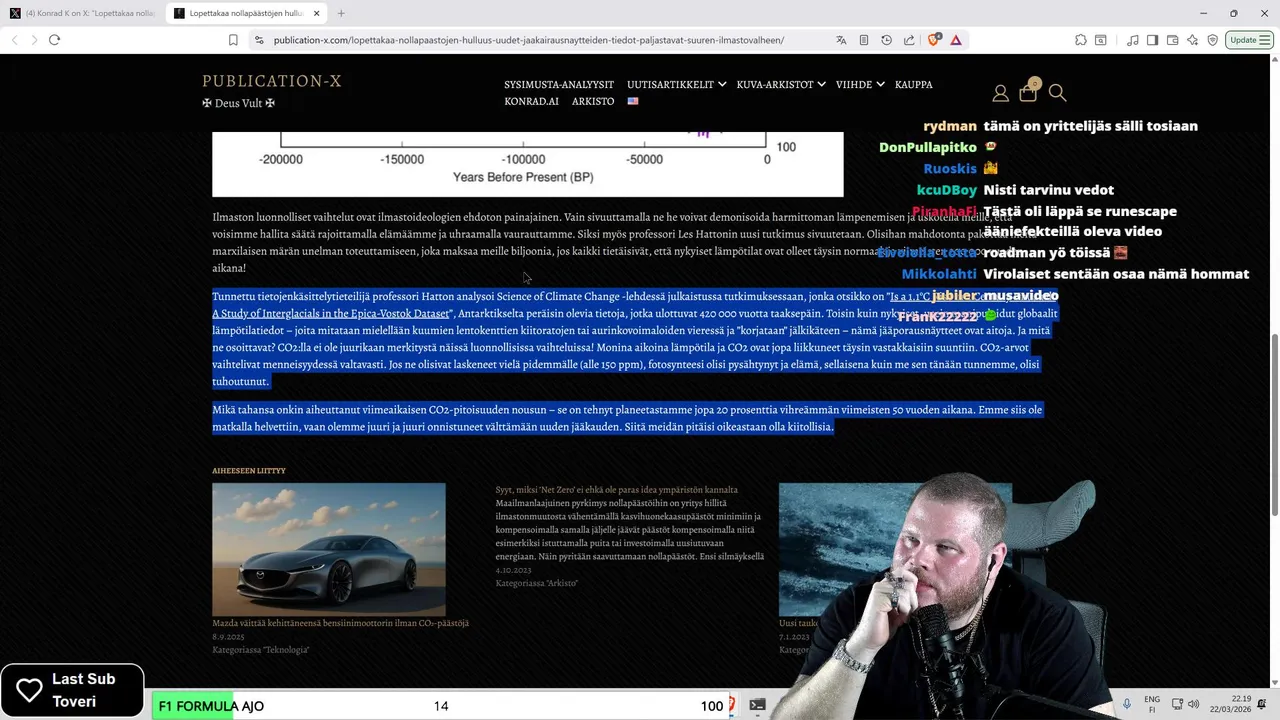The image size is (1280, 720).
Task: Click the network icon in system tray
Action: tap(1177, 705)
